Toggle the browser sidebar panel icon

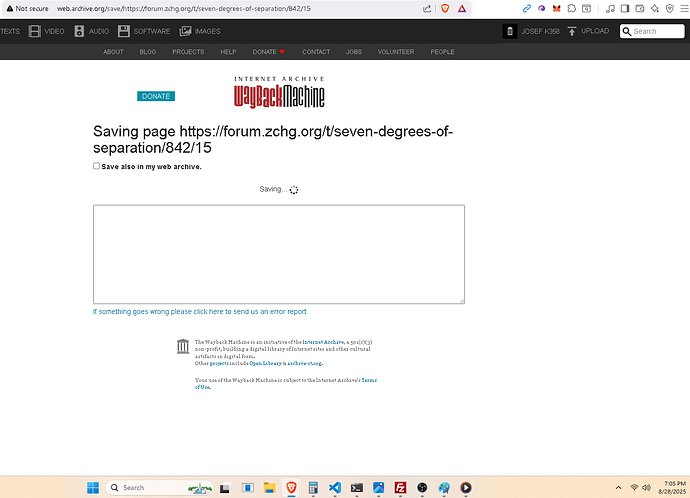625,8
